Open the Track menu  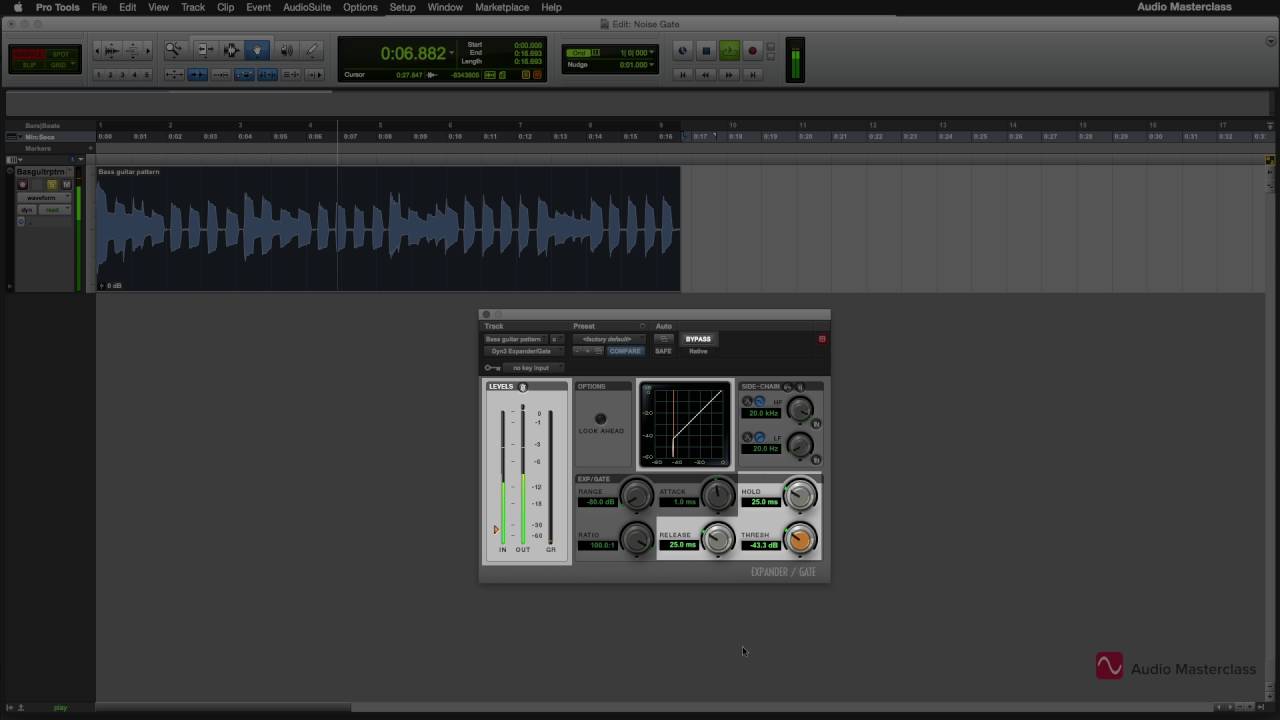193,7
